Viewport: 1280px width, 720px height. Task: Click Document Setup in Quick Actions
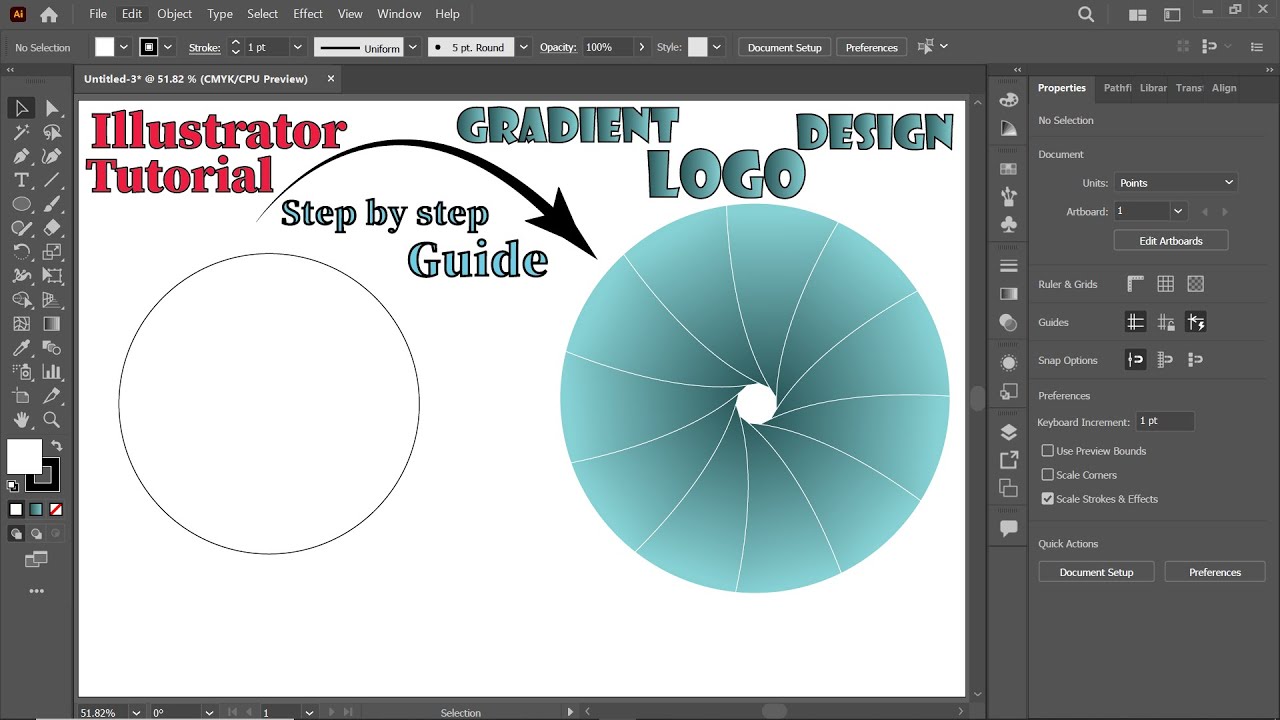point(1096,572)
